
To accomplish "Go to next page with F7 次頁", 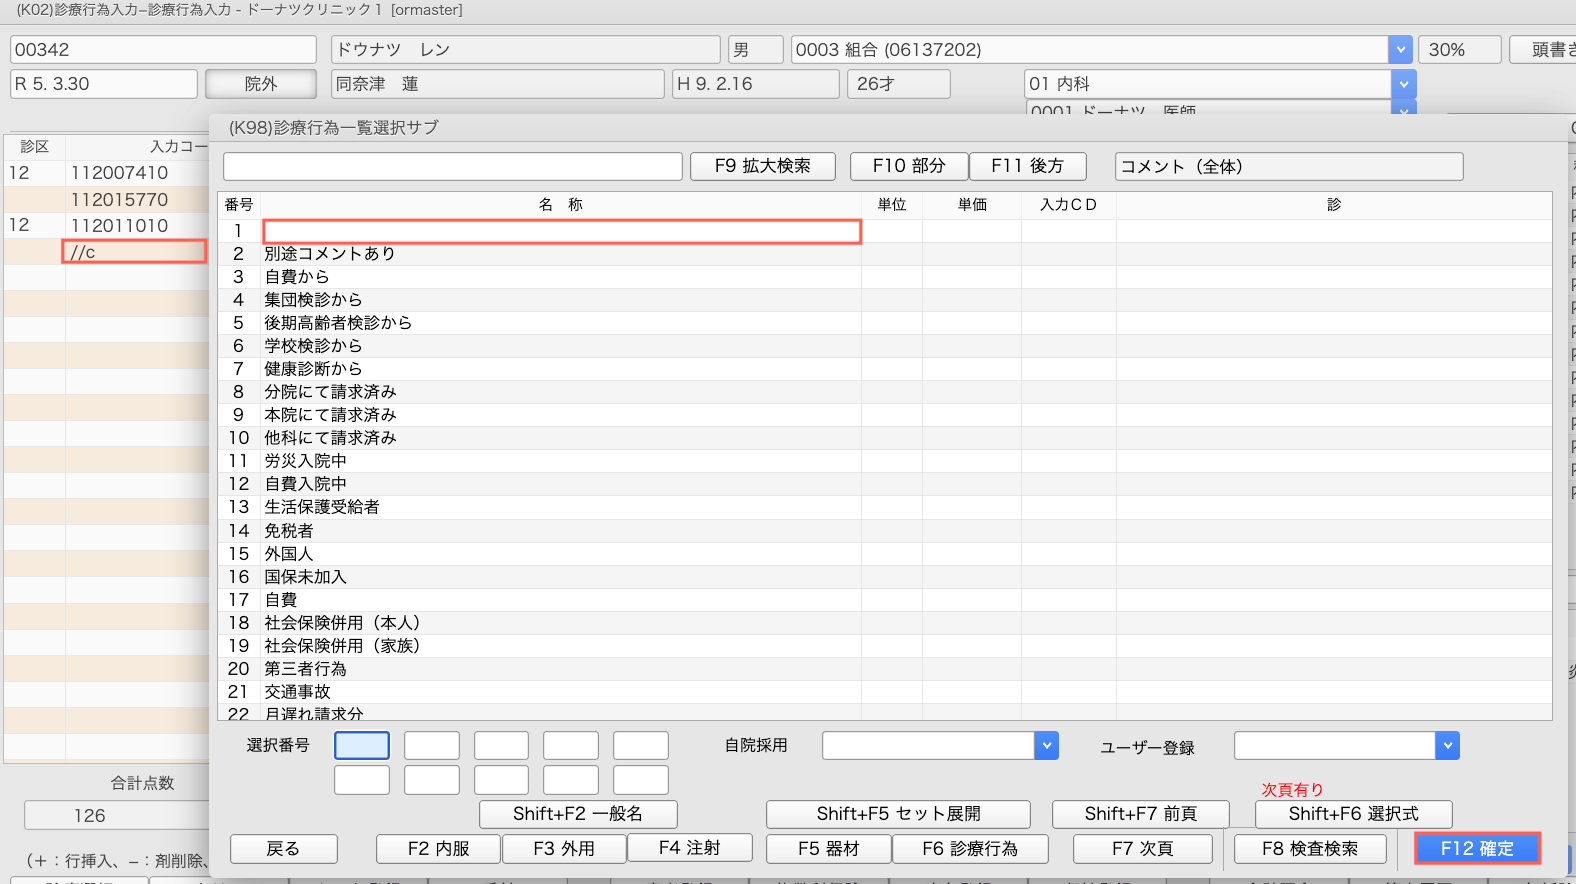I will point(1142,848).
